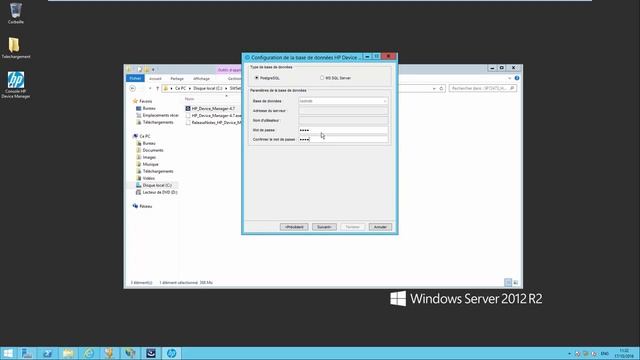Screen dimensions: 640x360
Task: Select Images under Ce PC
Action: 146,157
